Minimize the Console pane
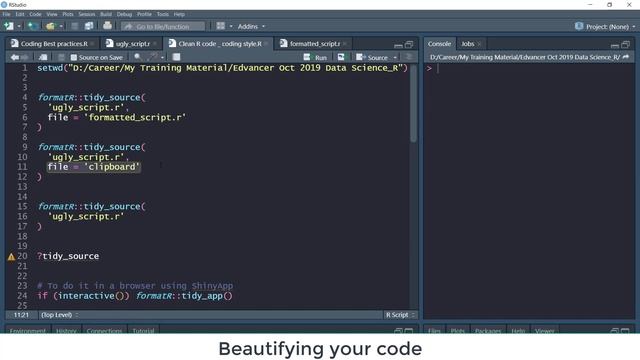Viewport: 640px width, 360px height. tap(615, 45)
